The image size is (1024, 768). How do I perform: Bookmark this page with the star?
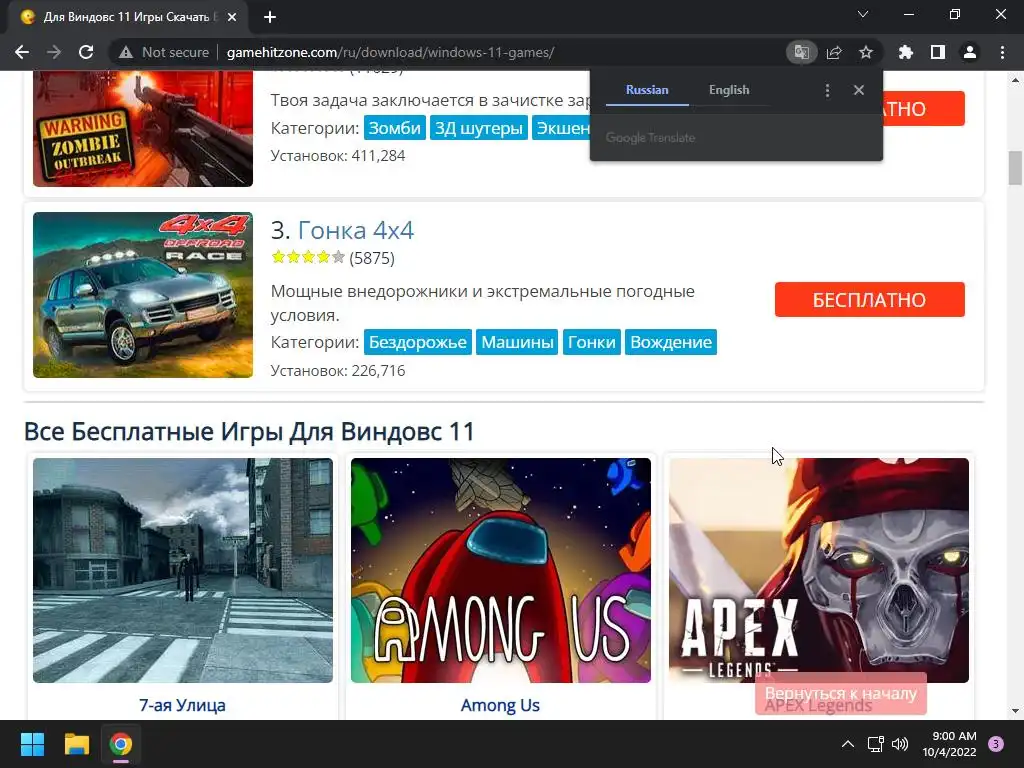click(866, 52)
